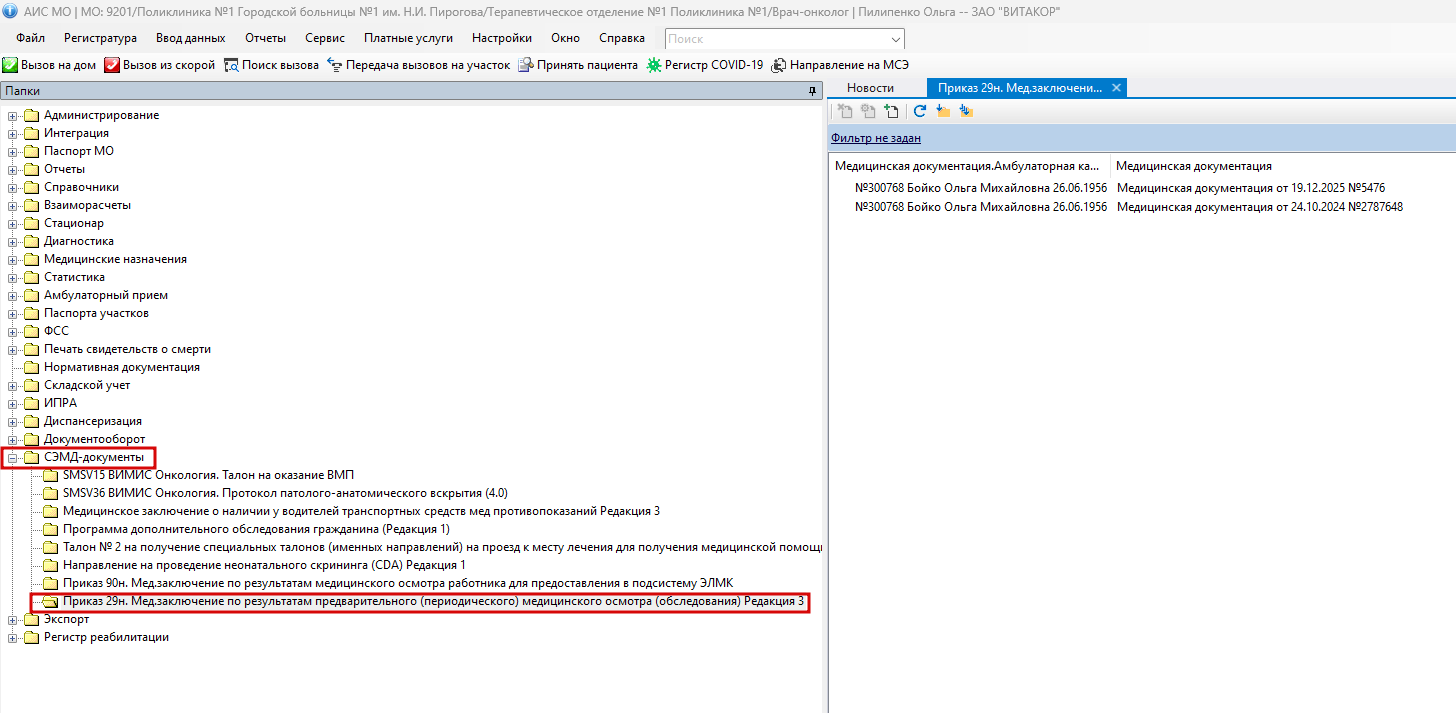Image resolution: width=1456 pixels, height=713 pixels.
Task: Click the folder icon with double blue arrows
Action: pos(965,111)
